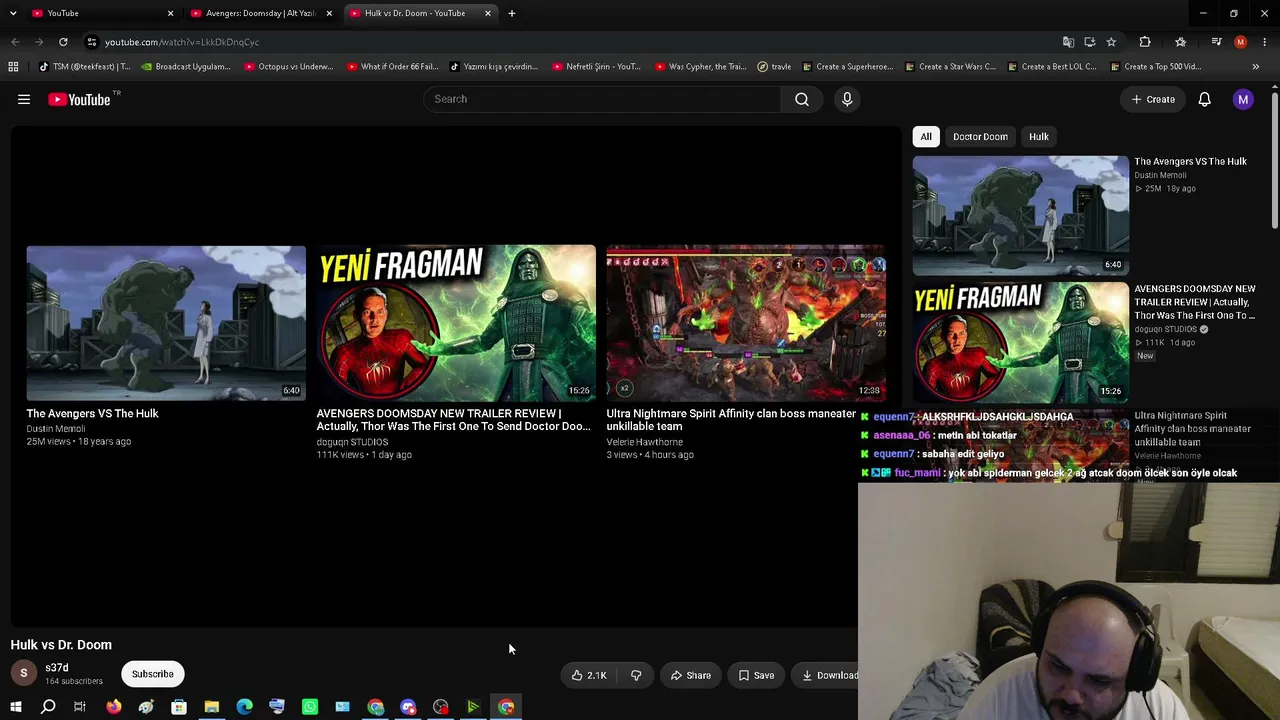Image resolution: width=1280 pixels, height=720 pixels.
Task: Open Octopus vs Underw... bookmark
Action: click(x=288, y=67)
